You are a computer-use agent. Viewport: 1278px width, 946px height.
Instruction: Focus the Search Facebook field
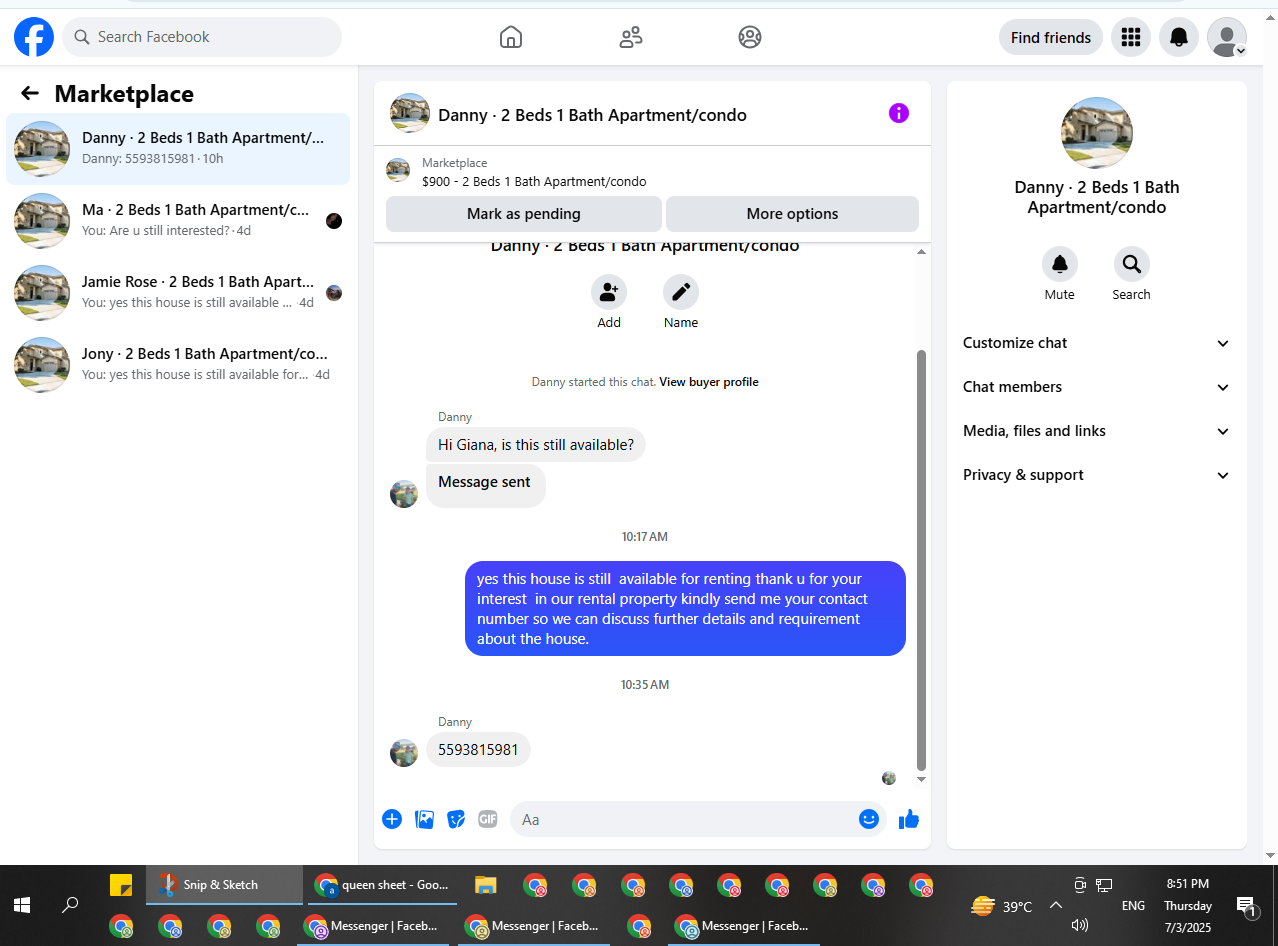pos(202,37)
